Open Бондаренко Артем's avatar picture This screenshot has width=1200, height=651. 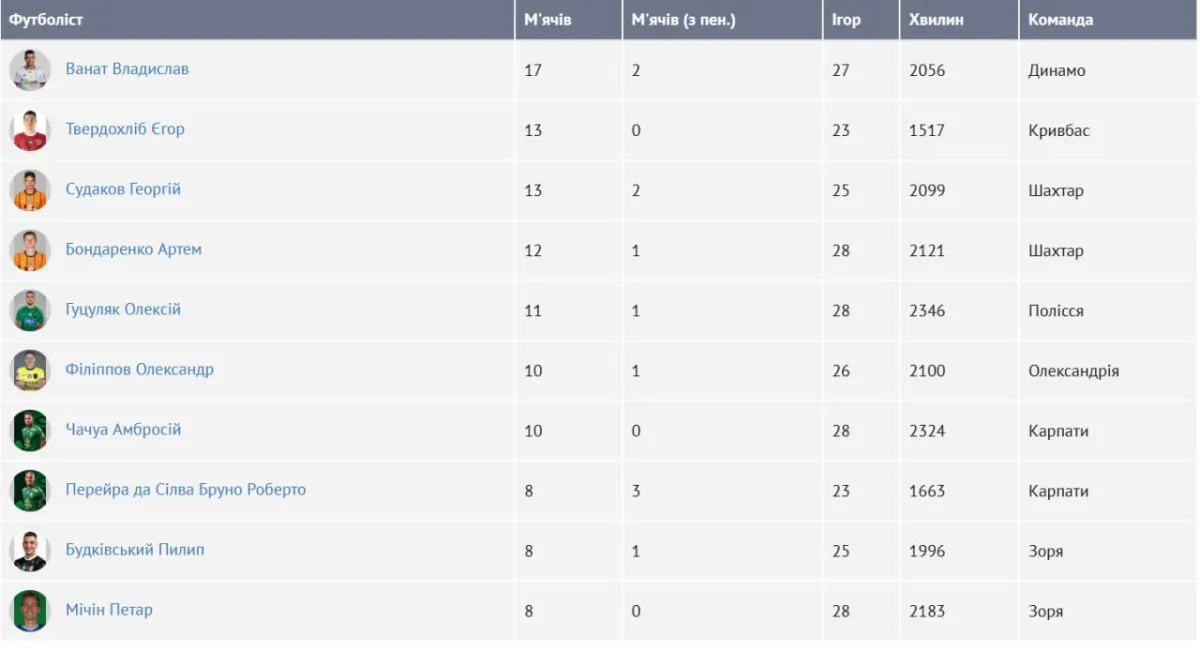pyautogui.click(x=30, y=250)
